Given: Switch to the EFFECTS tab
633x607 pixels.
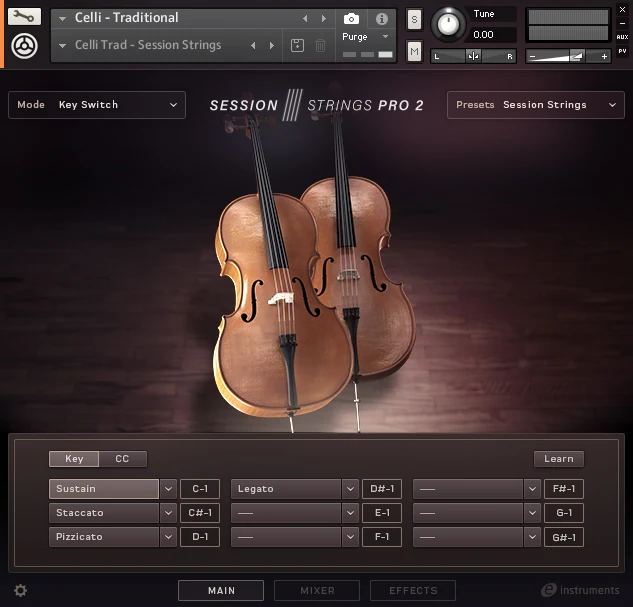Looking at the screenshot, I should tap(413, 591).
